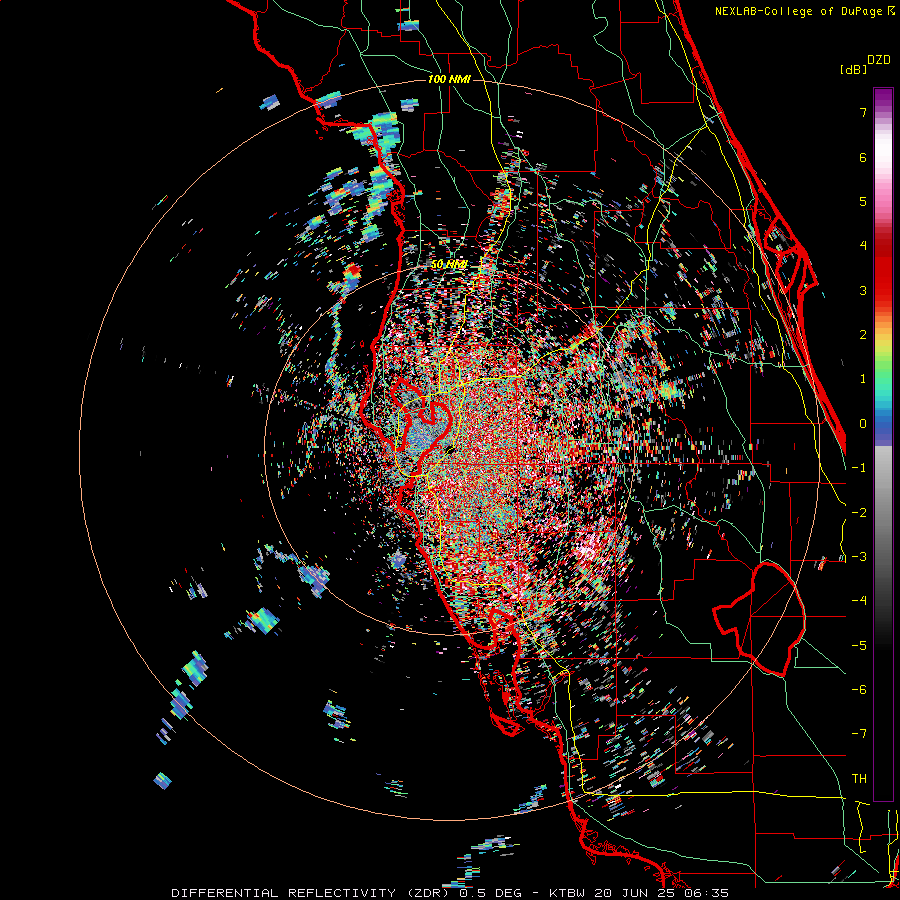
Task: Click the "TH" threshold label on the scale
Action: point(859,779)
